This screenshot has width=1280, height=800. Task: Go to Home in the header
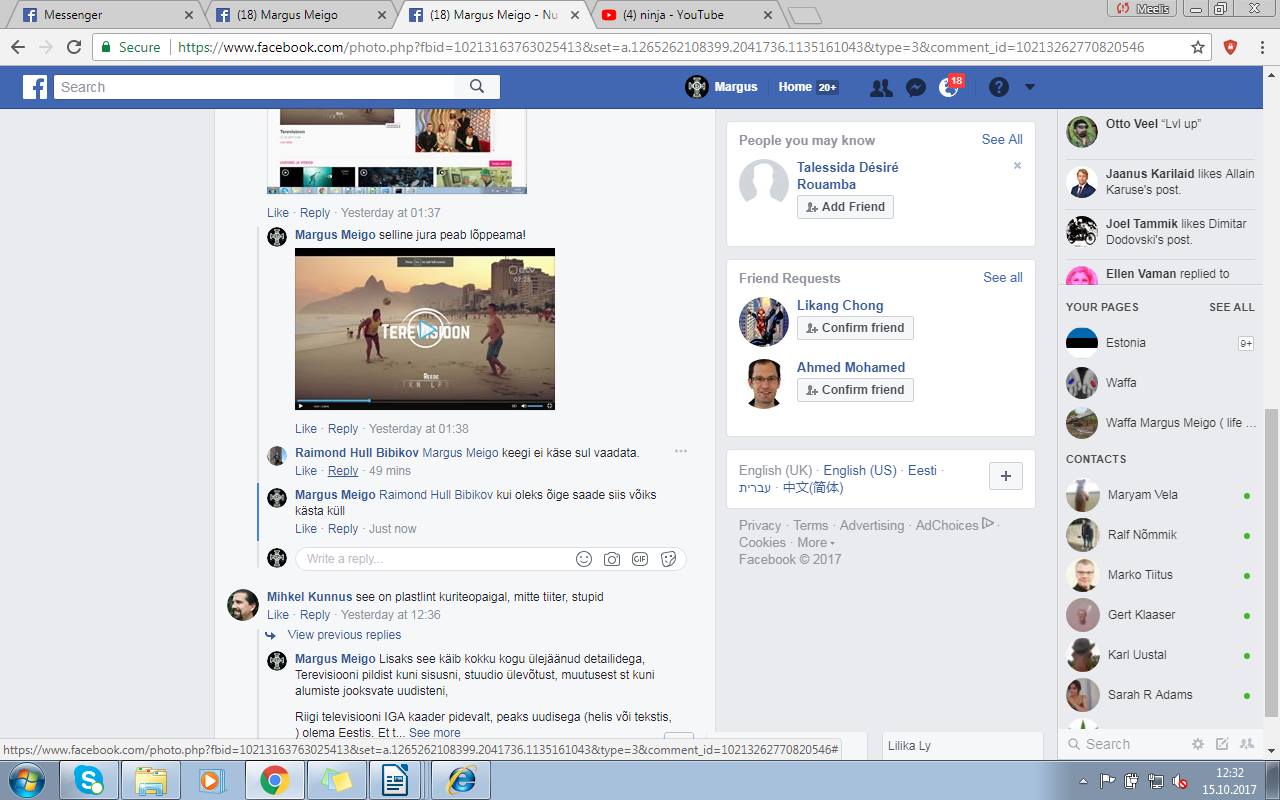pos(795,87)
